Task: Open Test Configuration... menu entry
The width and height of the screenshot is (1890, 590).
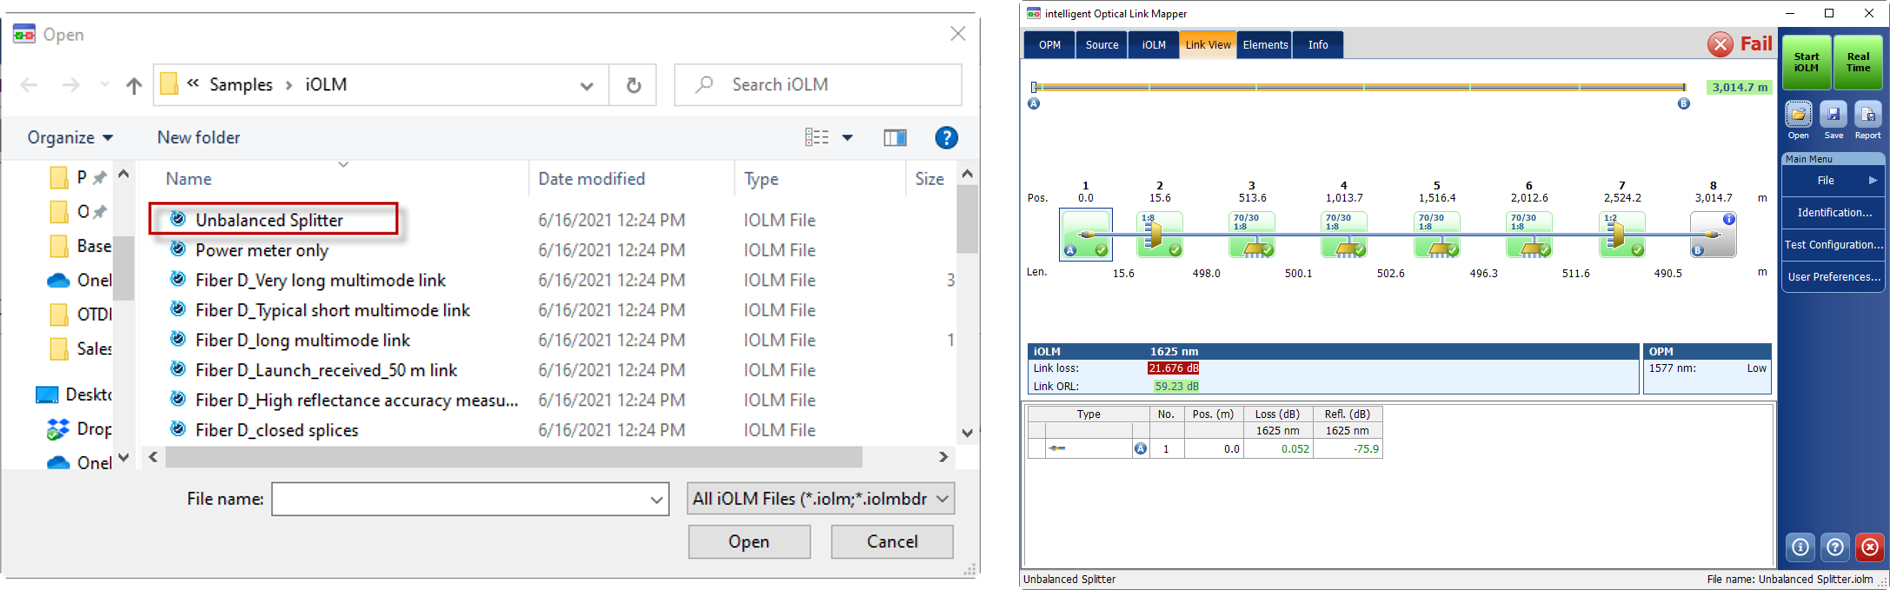Action: click(x=1833, y=245)
